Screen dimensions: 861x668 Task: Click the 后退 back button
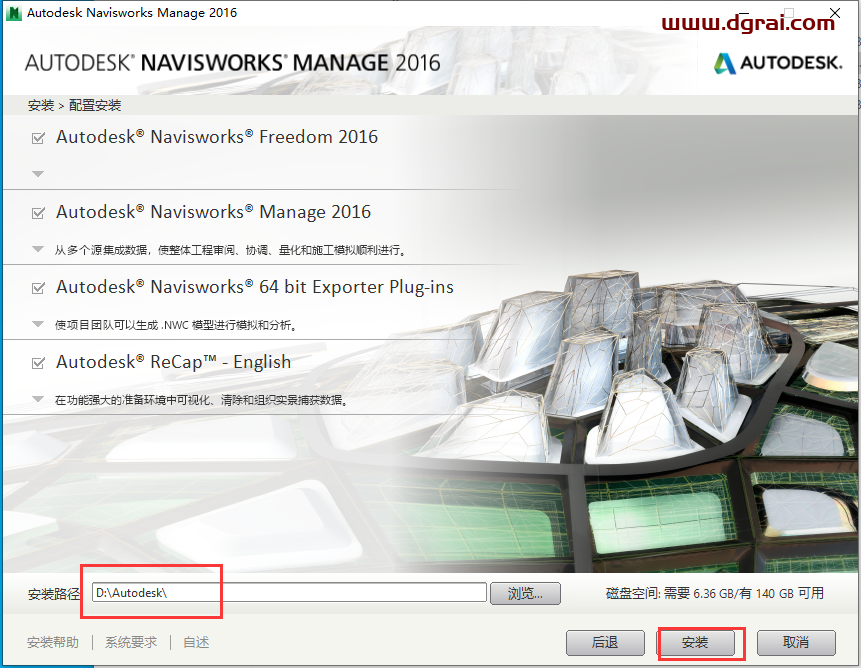click(605, 643)
